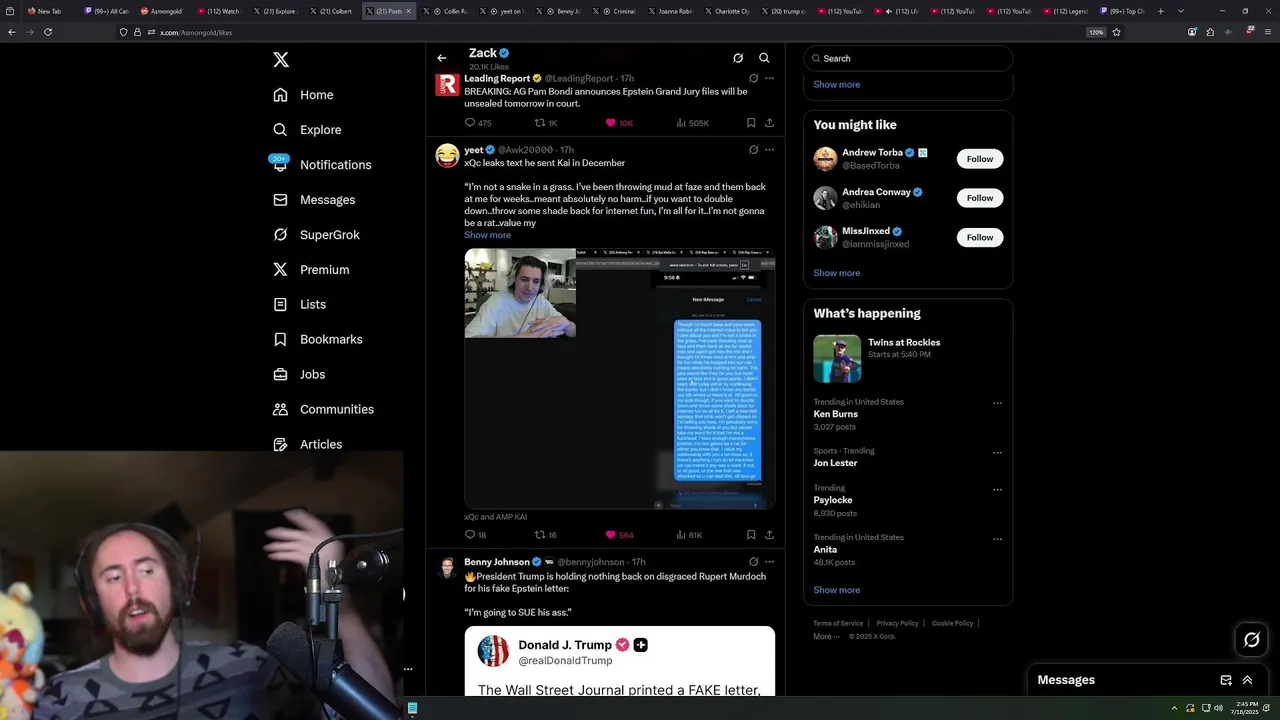This screenshot has height=720, width=1280.
Task: Reply to yeet's post with 18 replies
Action: coord(475,535)
